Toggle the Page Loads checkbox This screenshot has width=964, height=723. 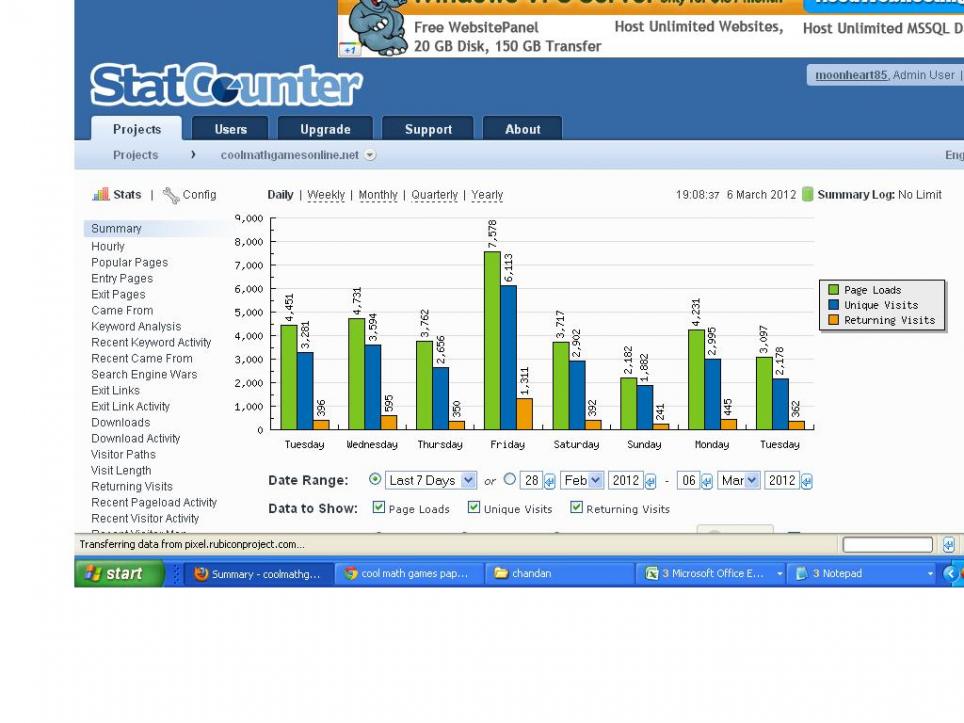point(379,507)
